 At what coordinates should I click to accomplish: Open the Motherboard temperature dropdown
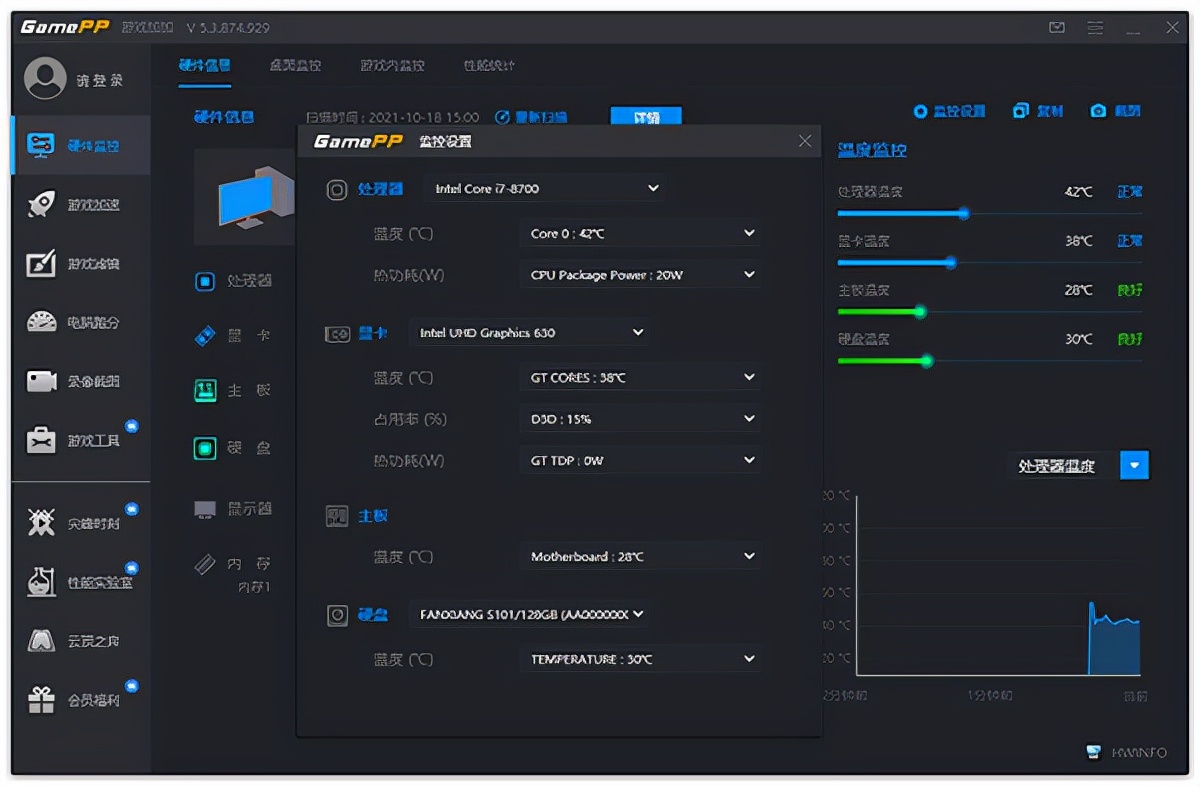click(x=749, y=556)
